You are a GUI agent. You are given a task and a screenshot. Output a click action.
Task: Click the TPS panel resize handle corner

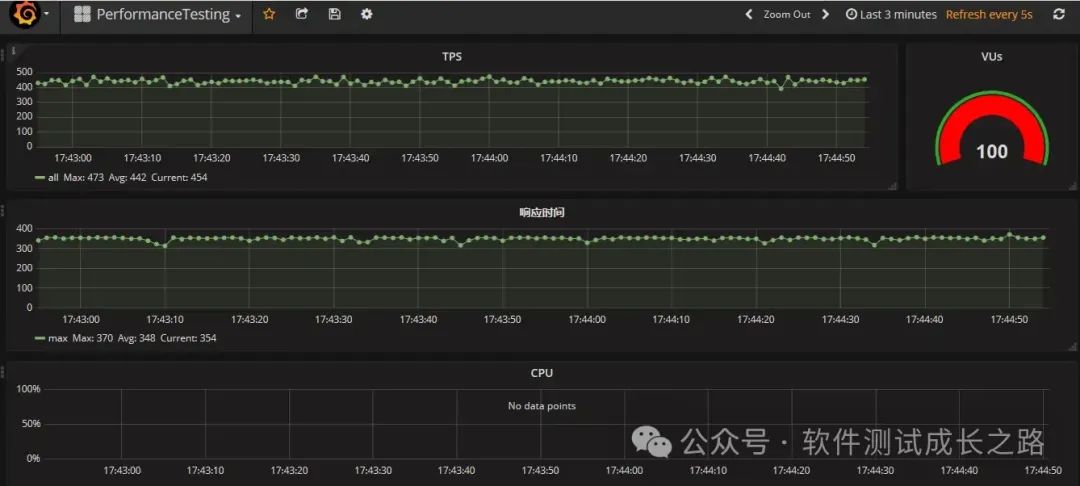click(x=893, y=186)
